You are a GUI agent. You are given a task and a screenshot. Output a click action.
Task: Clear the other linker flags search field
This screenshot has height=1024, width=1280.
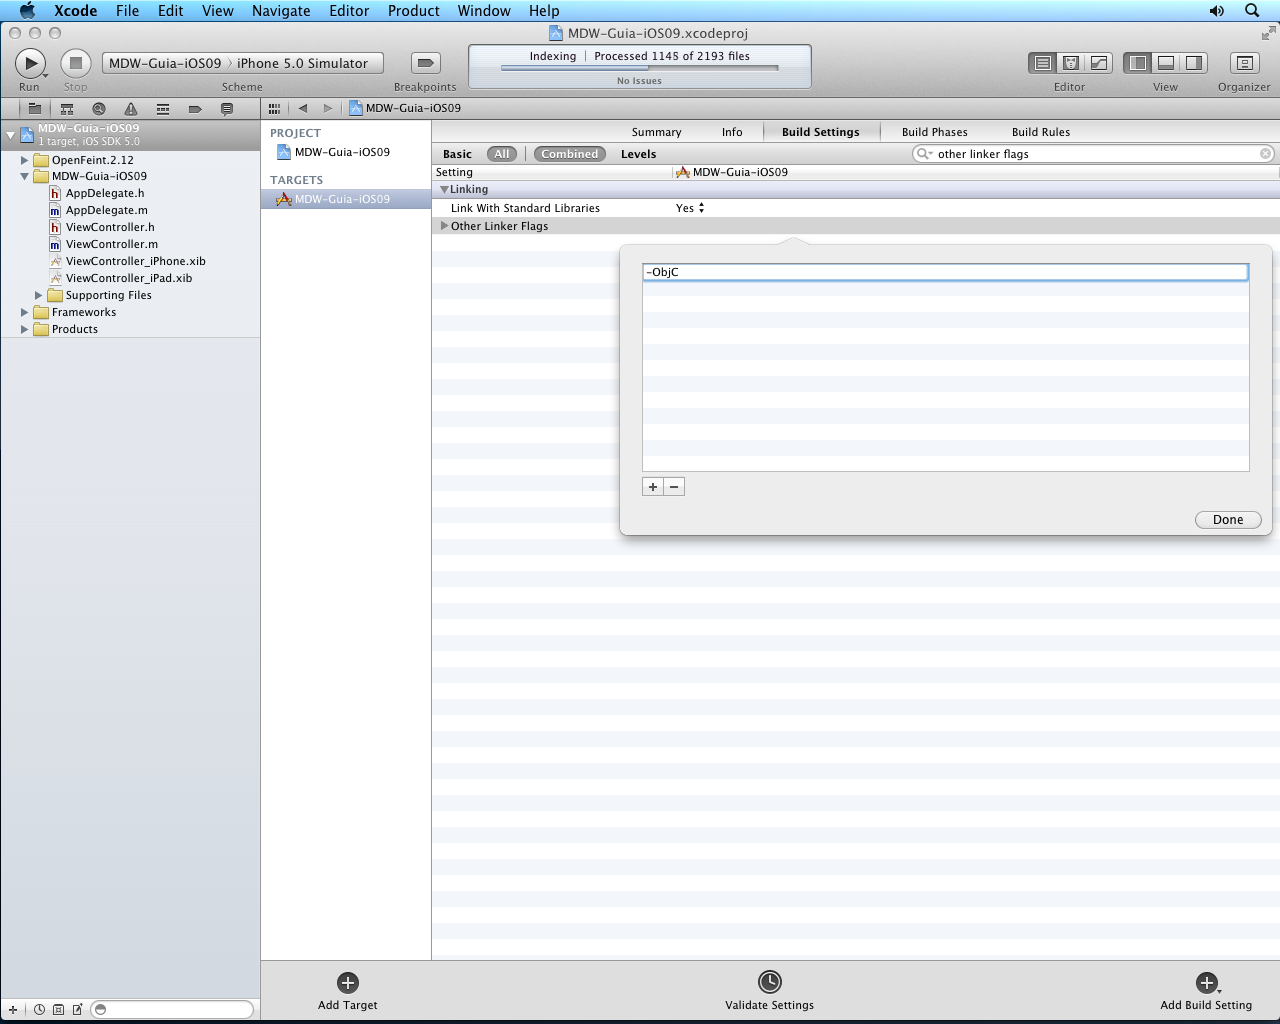1265,154
